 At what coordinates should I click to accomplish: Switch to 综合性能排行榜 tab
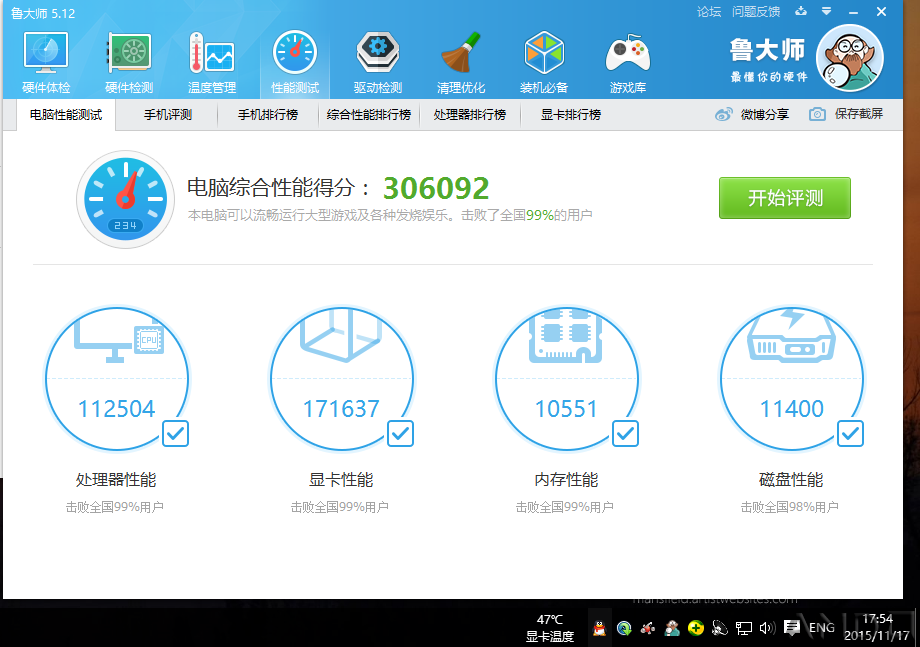tap(368, 115)
